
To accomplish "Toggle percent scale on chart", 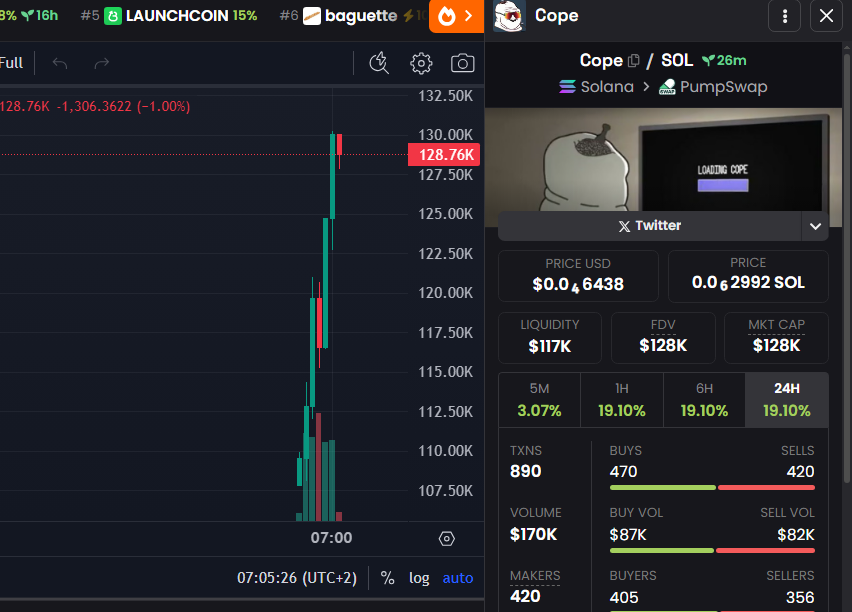I will 387,578.
